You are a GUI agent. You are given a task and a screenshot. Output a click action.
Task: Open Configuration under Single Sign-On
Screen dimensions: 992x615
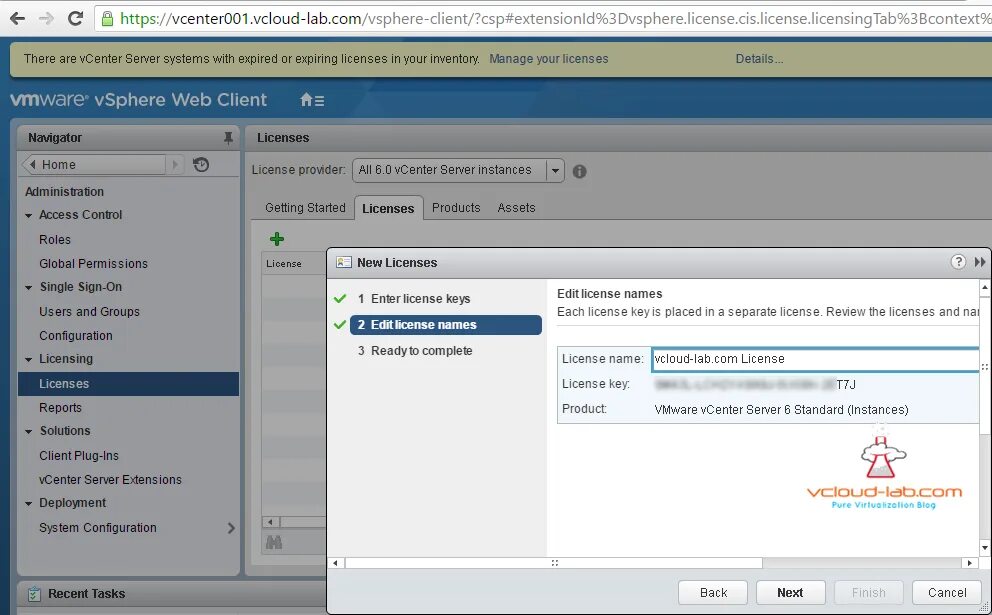pyautogui.click(x=76, y=336)
